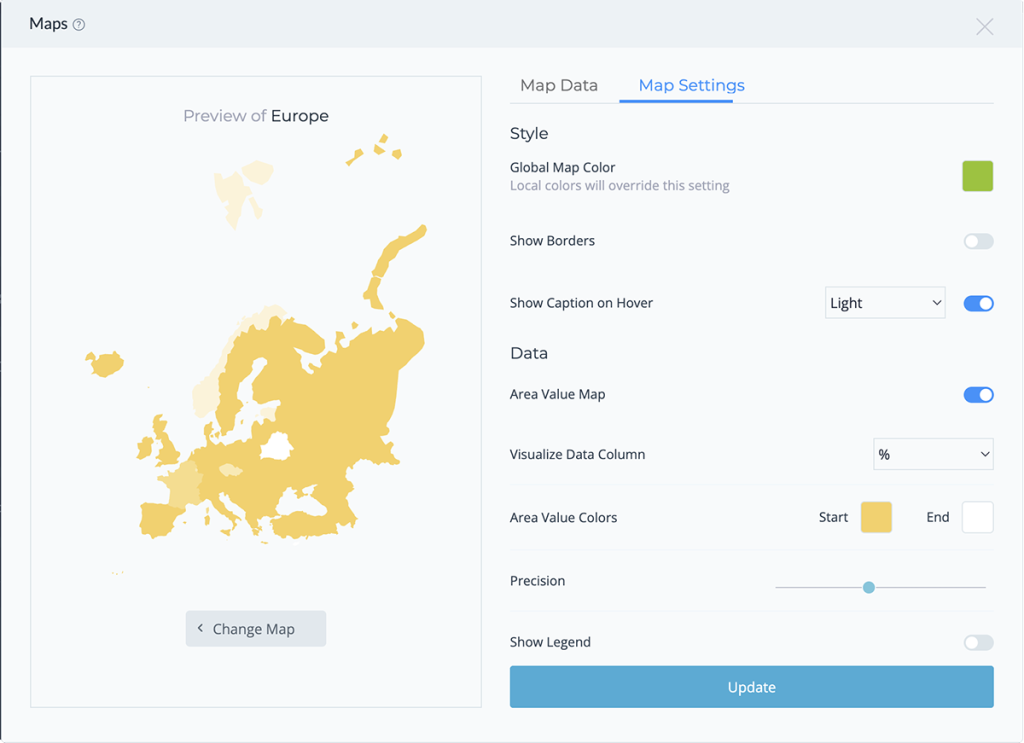Open the Global Map Color picker
Screen dimensions: 1024x743
point(977,175)
